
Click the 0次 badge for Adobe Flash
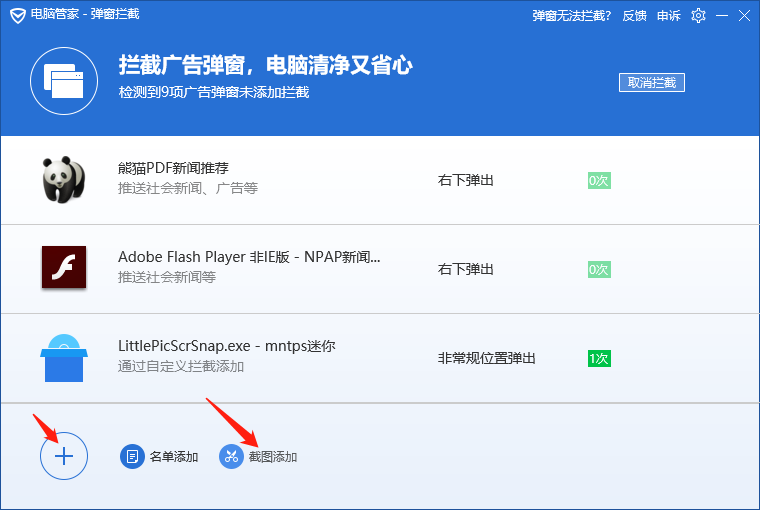tap(599, 270)
